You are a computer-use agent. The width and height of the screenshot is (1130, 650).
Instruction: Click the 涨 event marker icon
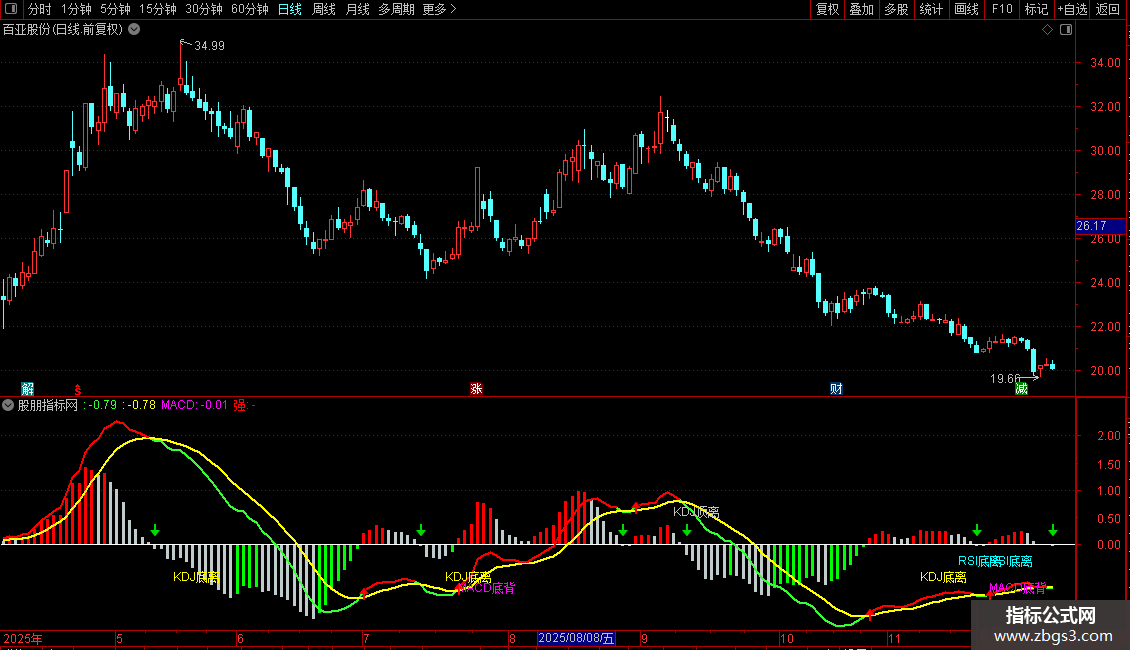click(x=476, y=388)
